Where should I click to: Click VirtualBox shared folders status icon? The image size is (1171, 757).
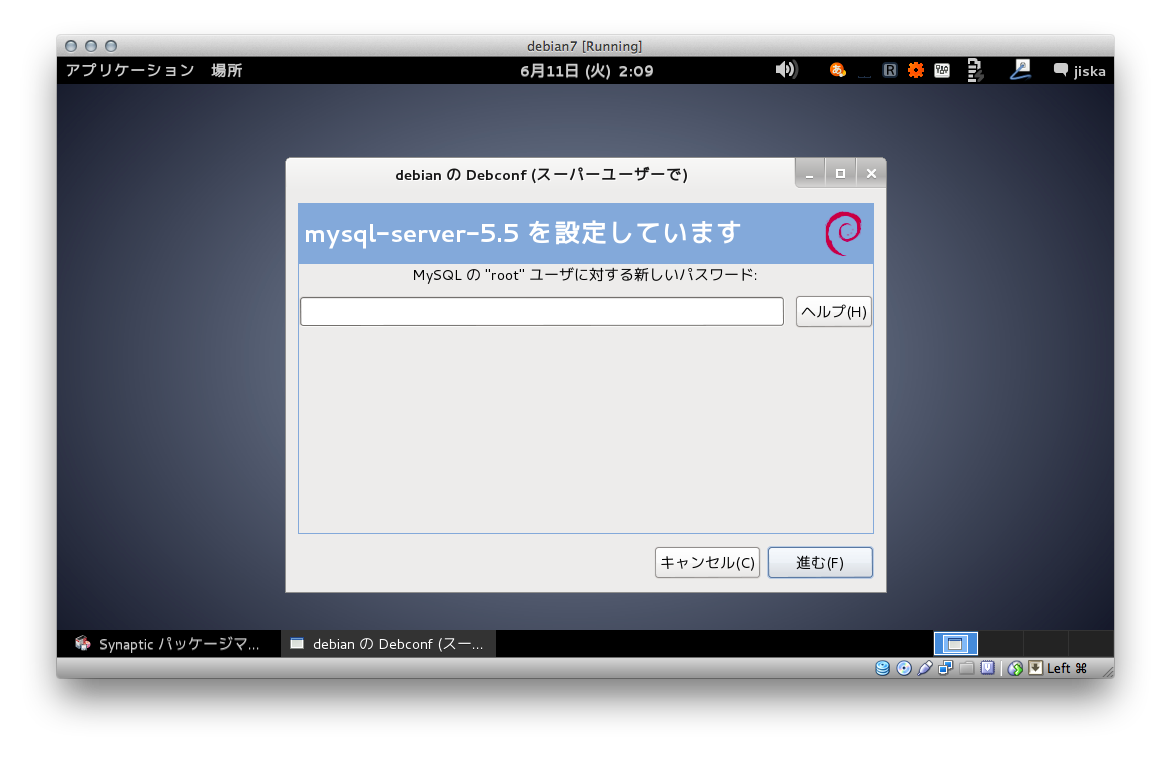(966, 668)
